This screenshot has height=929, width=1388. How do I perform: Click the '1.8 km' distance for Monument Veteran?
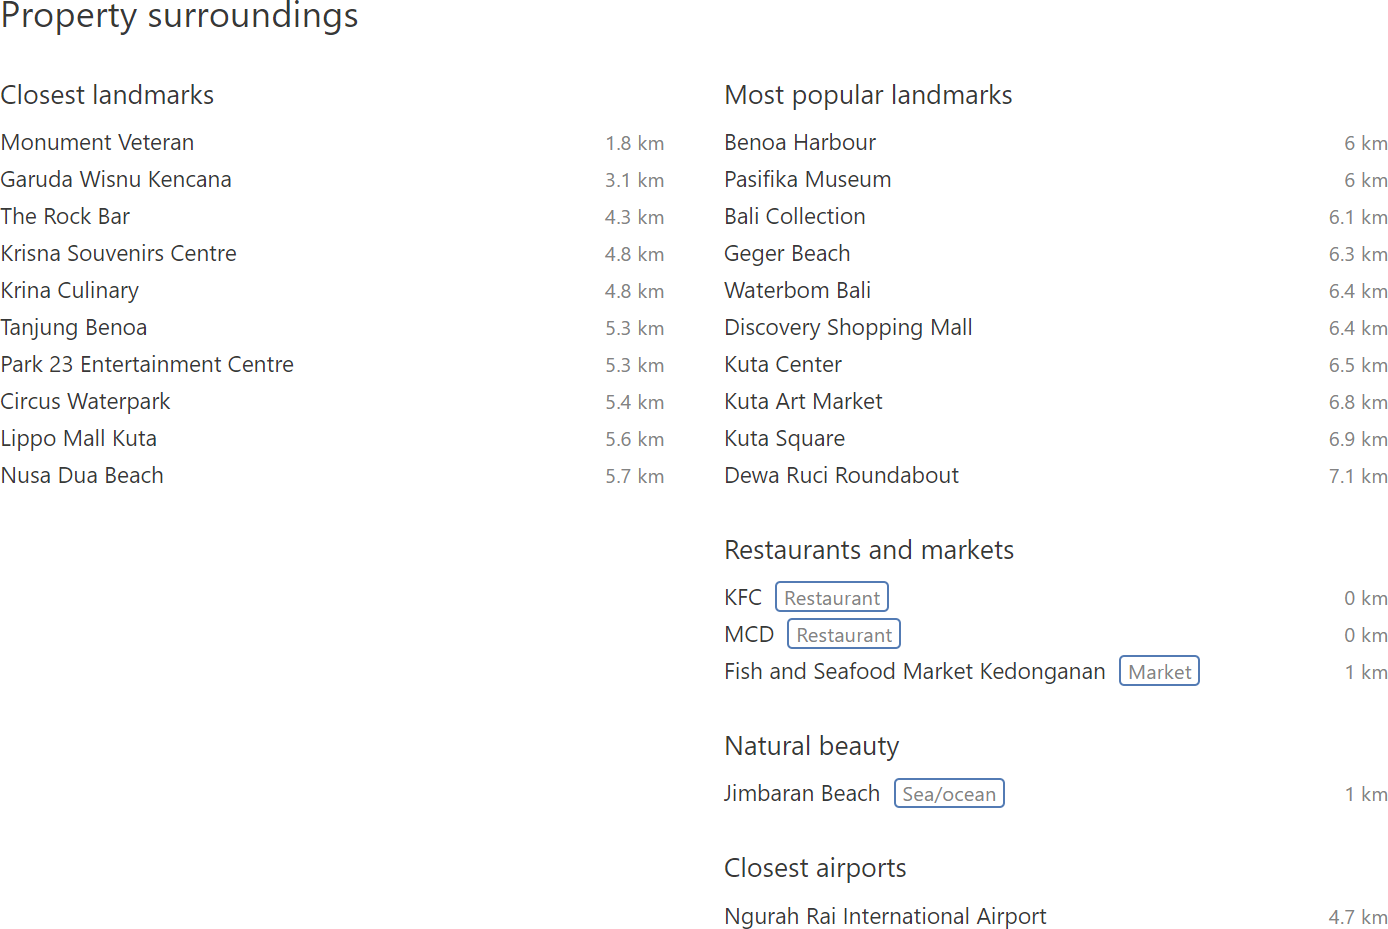pyautogui.click(x=634, y=144)
